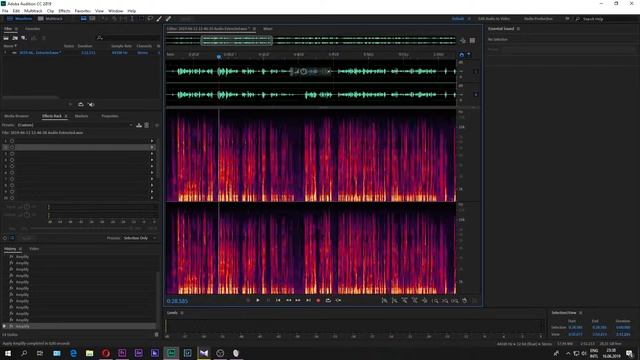
Task: Click the overview navigator highlighted range
Action: click(x=236, y=40)
